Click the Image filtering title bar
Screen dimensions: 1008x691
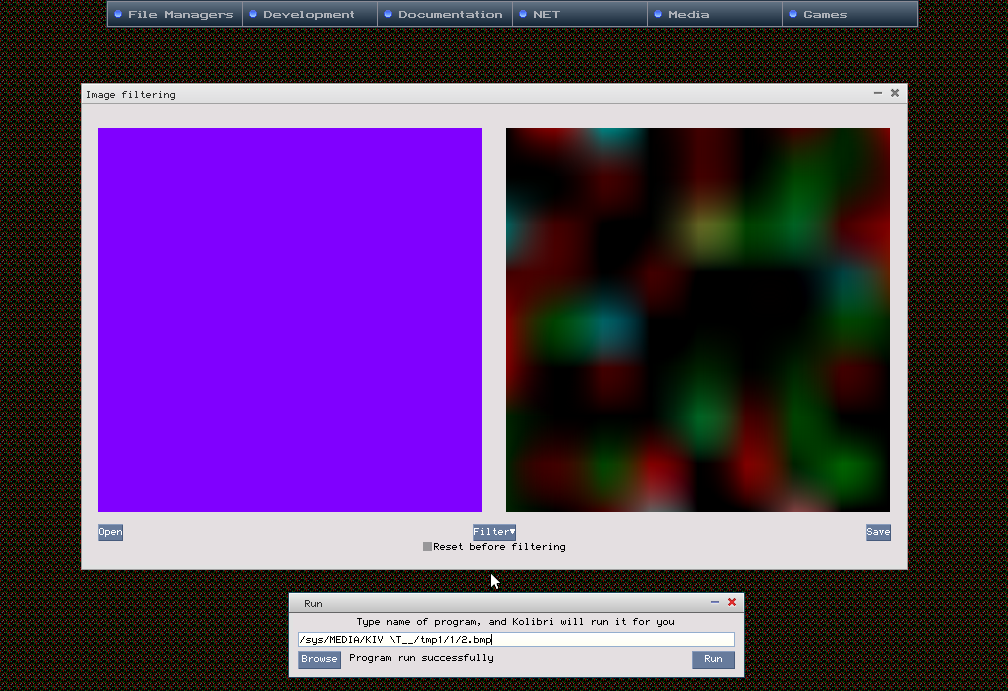(x=450, y=94)
